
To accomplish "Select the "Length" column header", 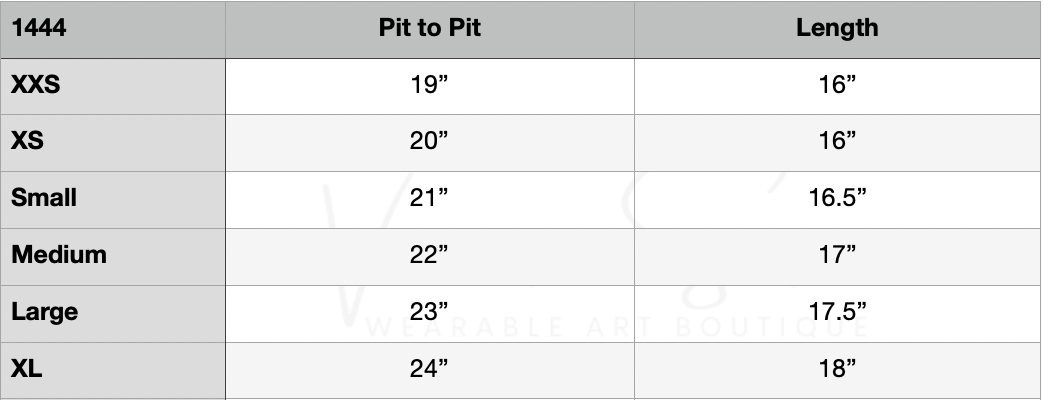I will click(837, 28).
